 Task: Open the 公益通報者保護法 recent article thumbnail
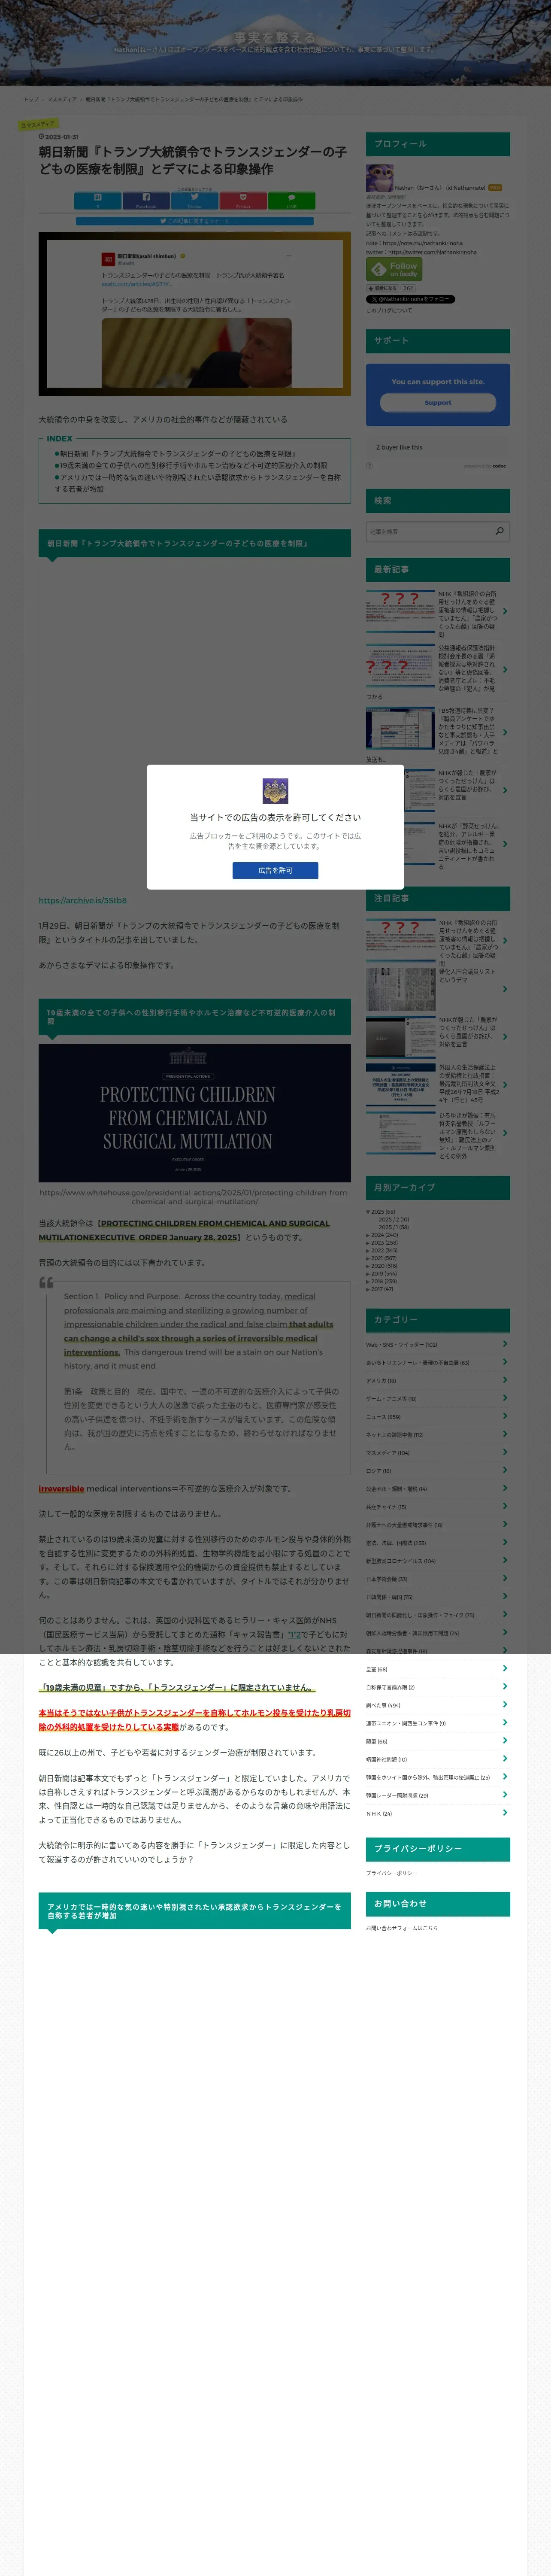tap(400, 664)
